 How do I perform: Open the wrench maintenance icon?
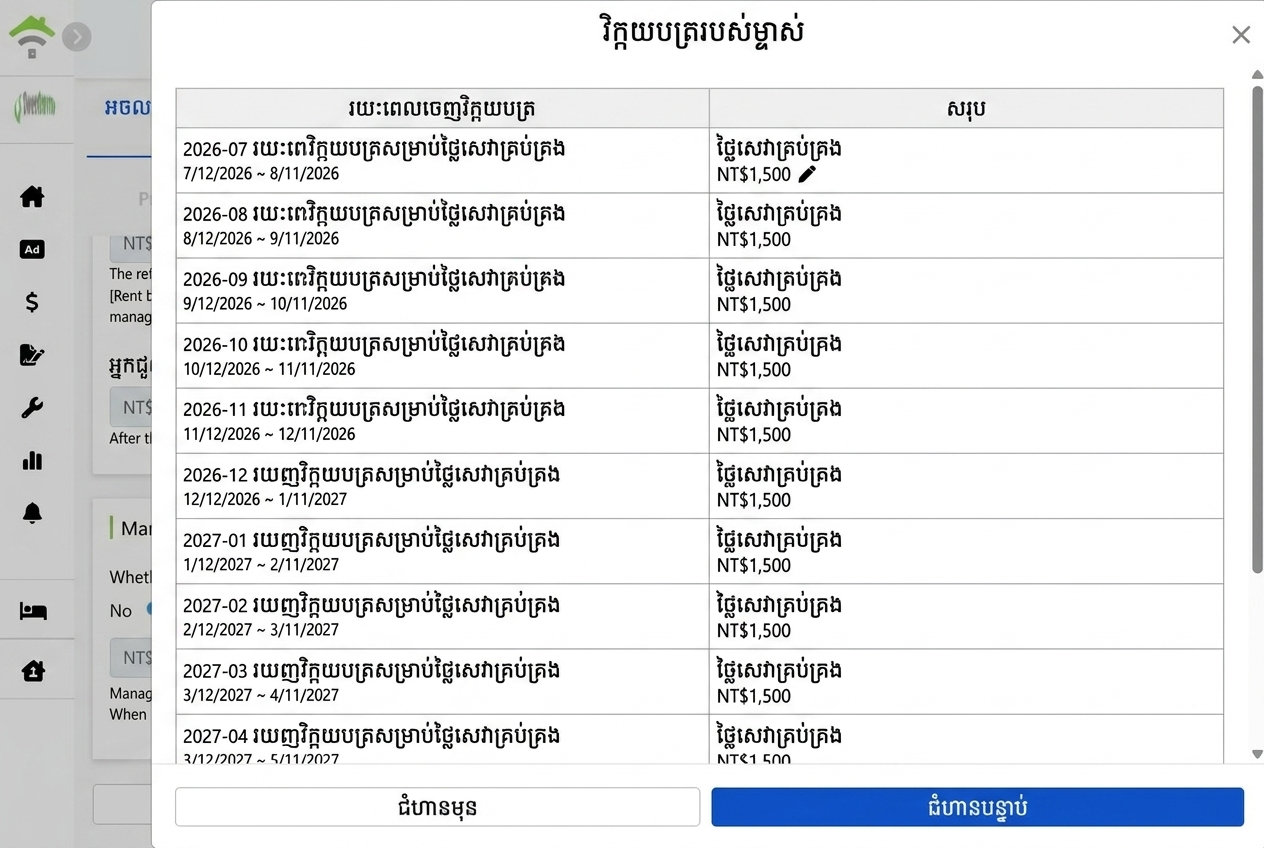(32, 408)
